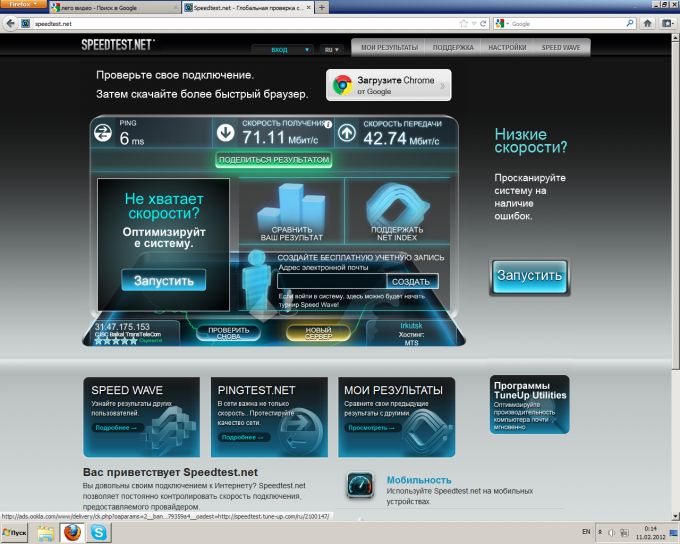Click Подробнее in SPEED WAVE card
The height and width of the screenshot is (544, 680).
tap(116, 428)
